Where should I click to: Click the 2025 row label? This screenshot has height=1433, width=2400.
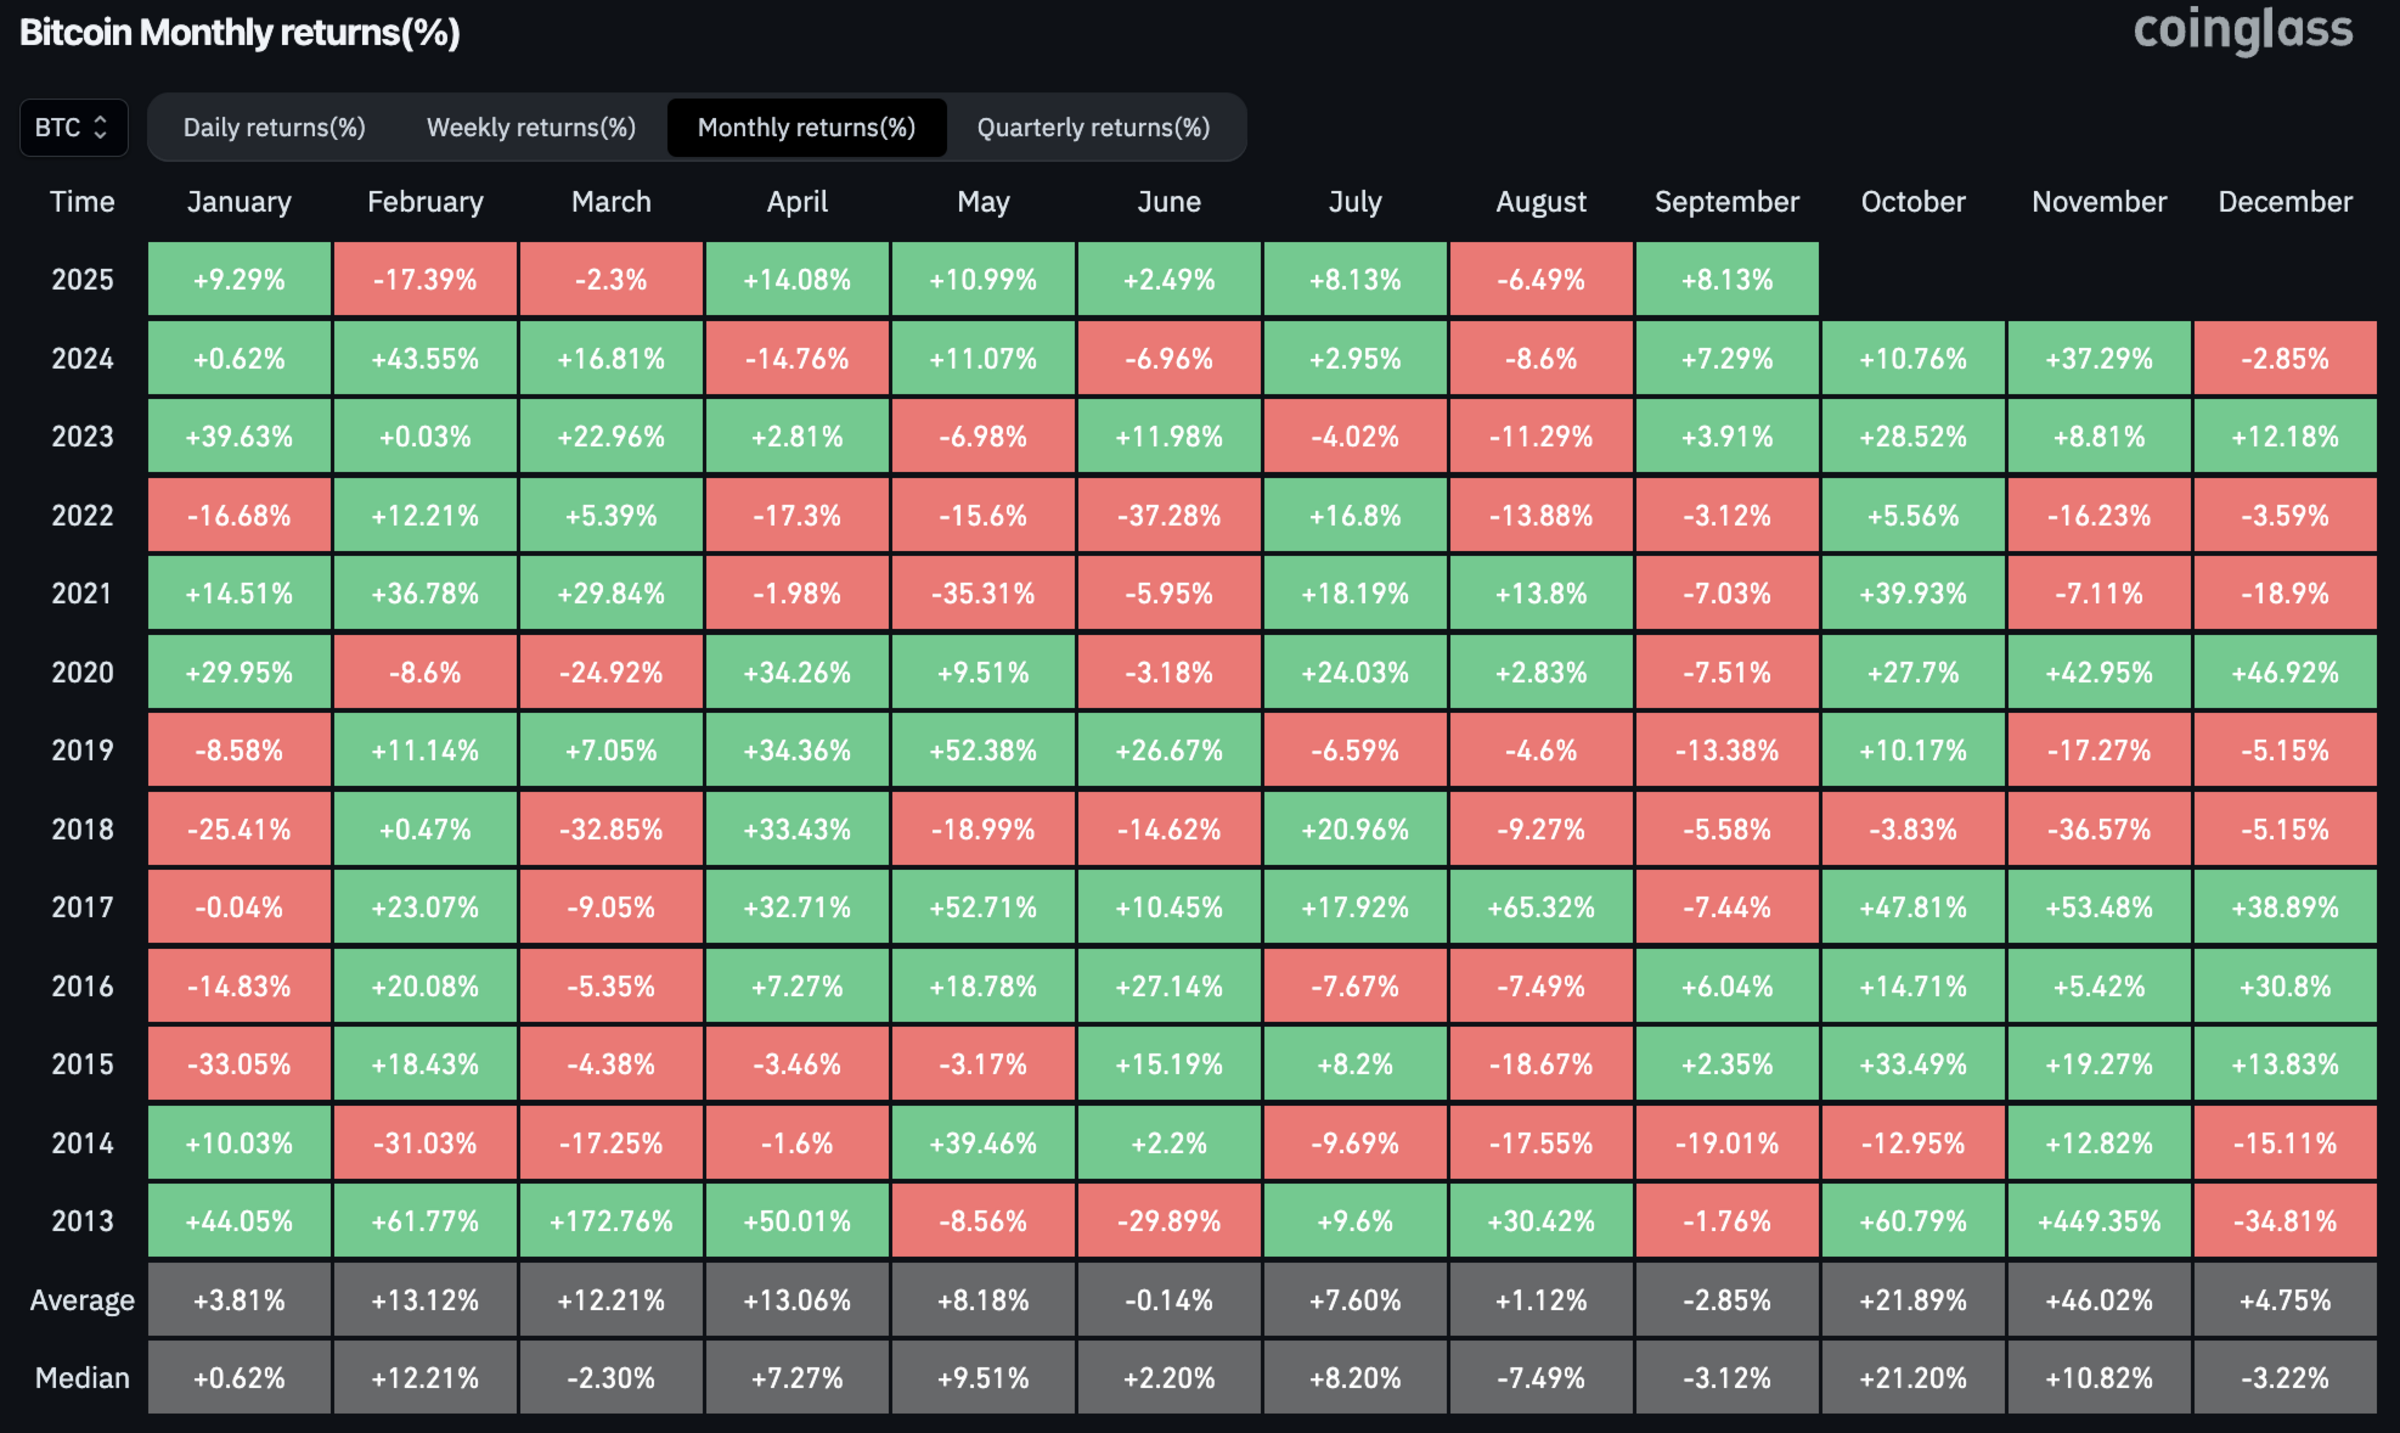82,280
